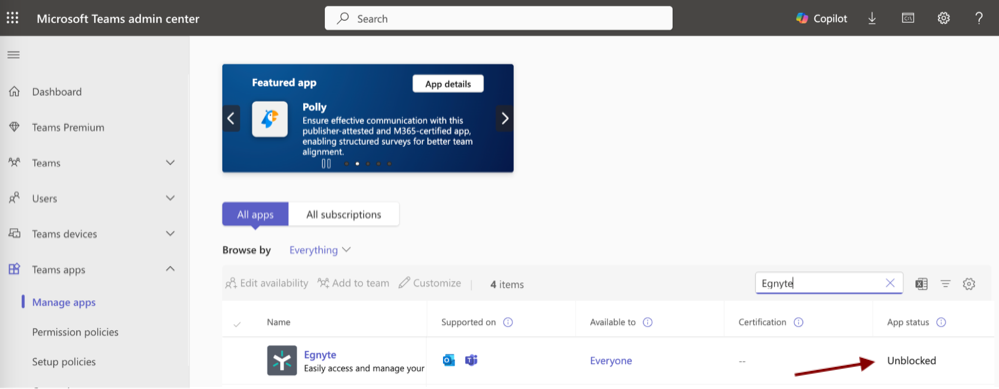Collapse navigation with hamburger icon
Image resolution: width=999 pixels, height=389 pixels.
coord(13,55)
